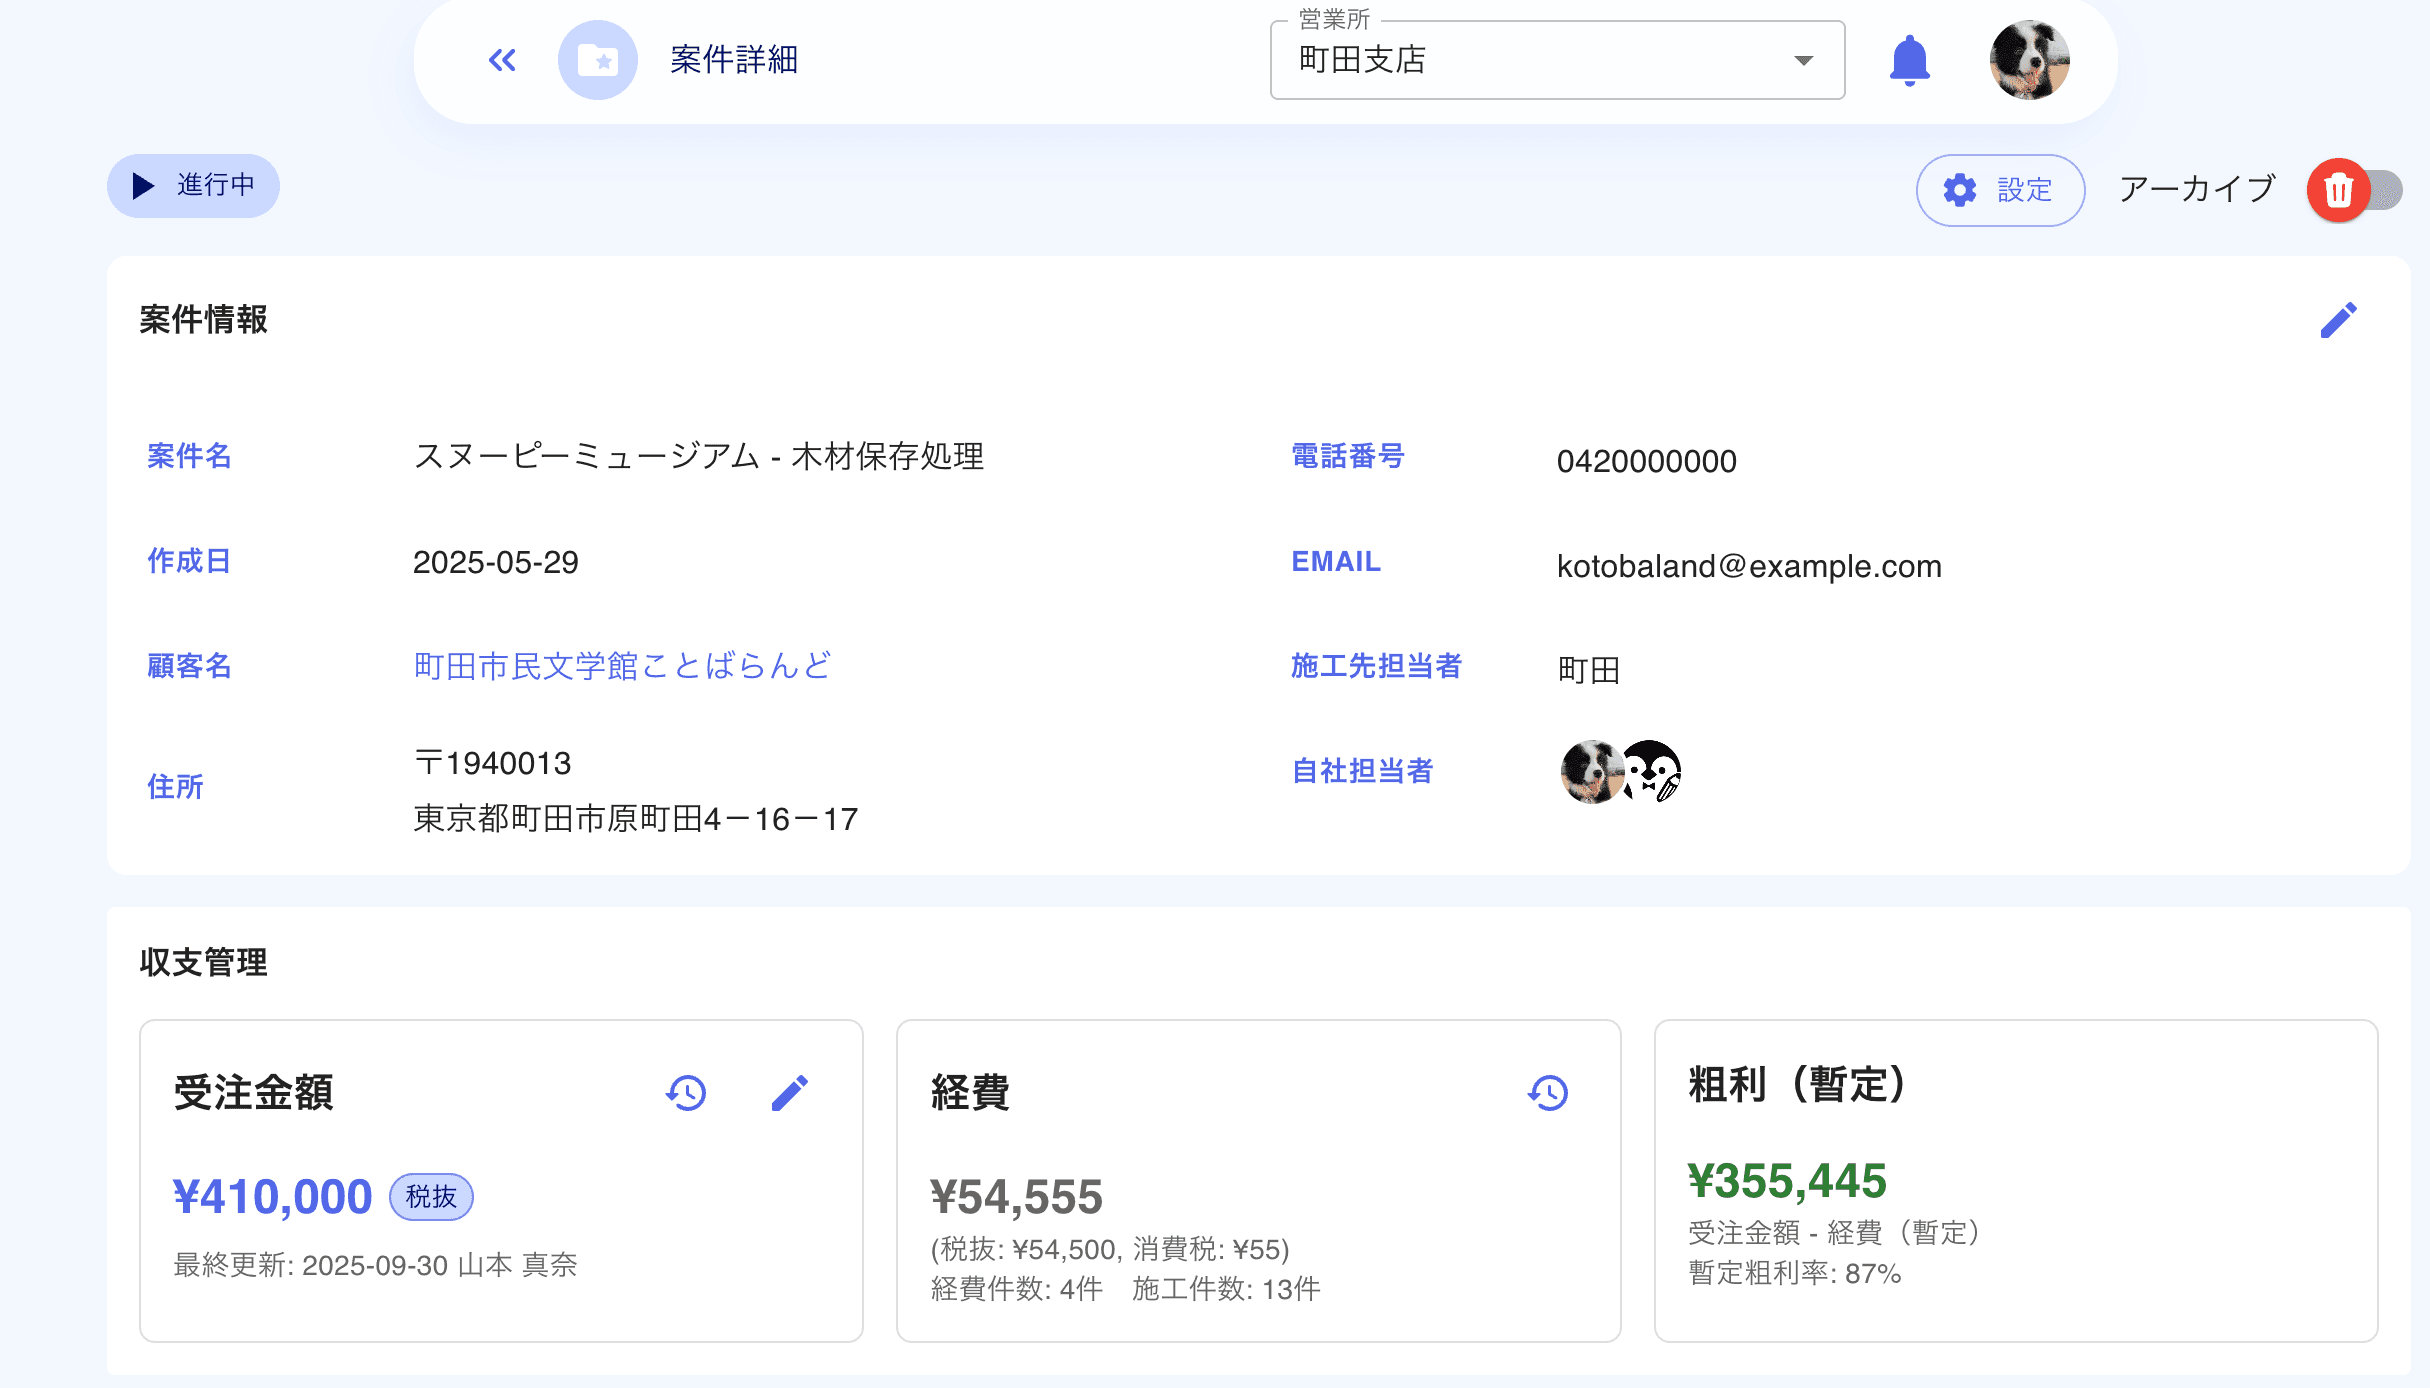Click the 税抜 chip beside ¥410,000
Viewport: 2430px width, 1388px height.
pos(430,1196)
